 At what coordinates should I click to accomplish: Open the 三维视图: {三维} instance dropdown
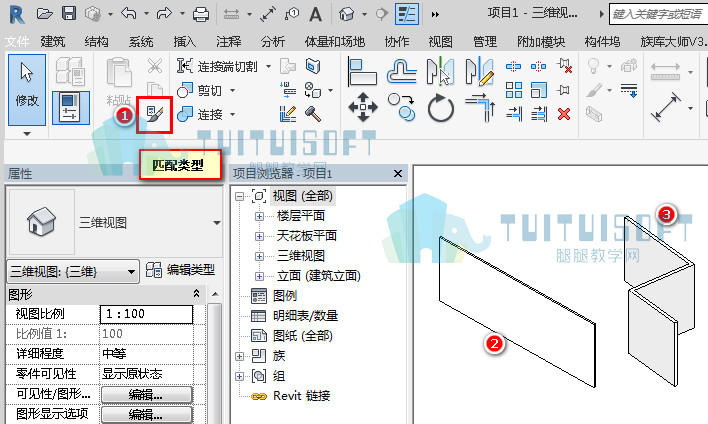(131, 272)
